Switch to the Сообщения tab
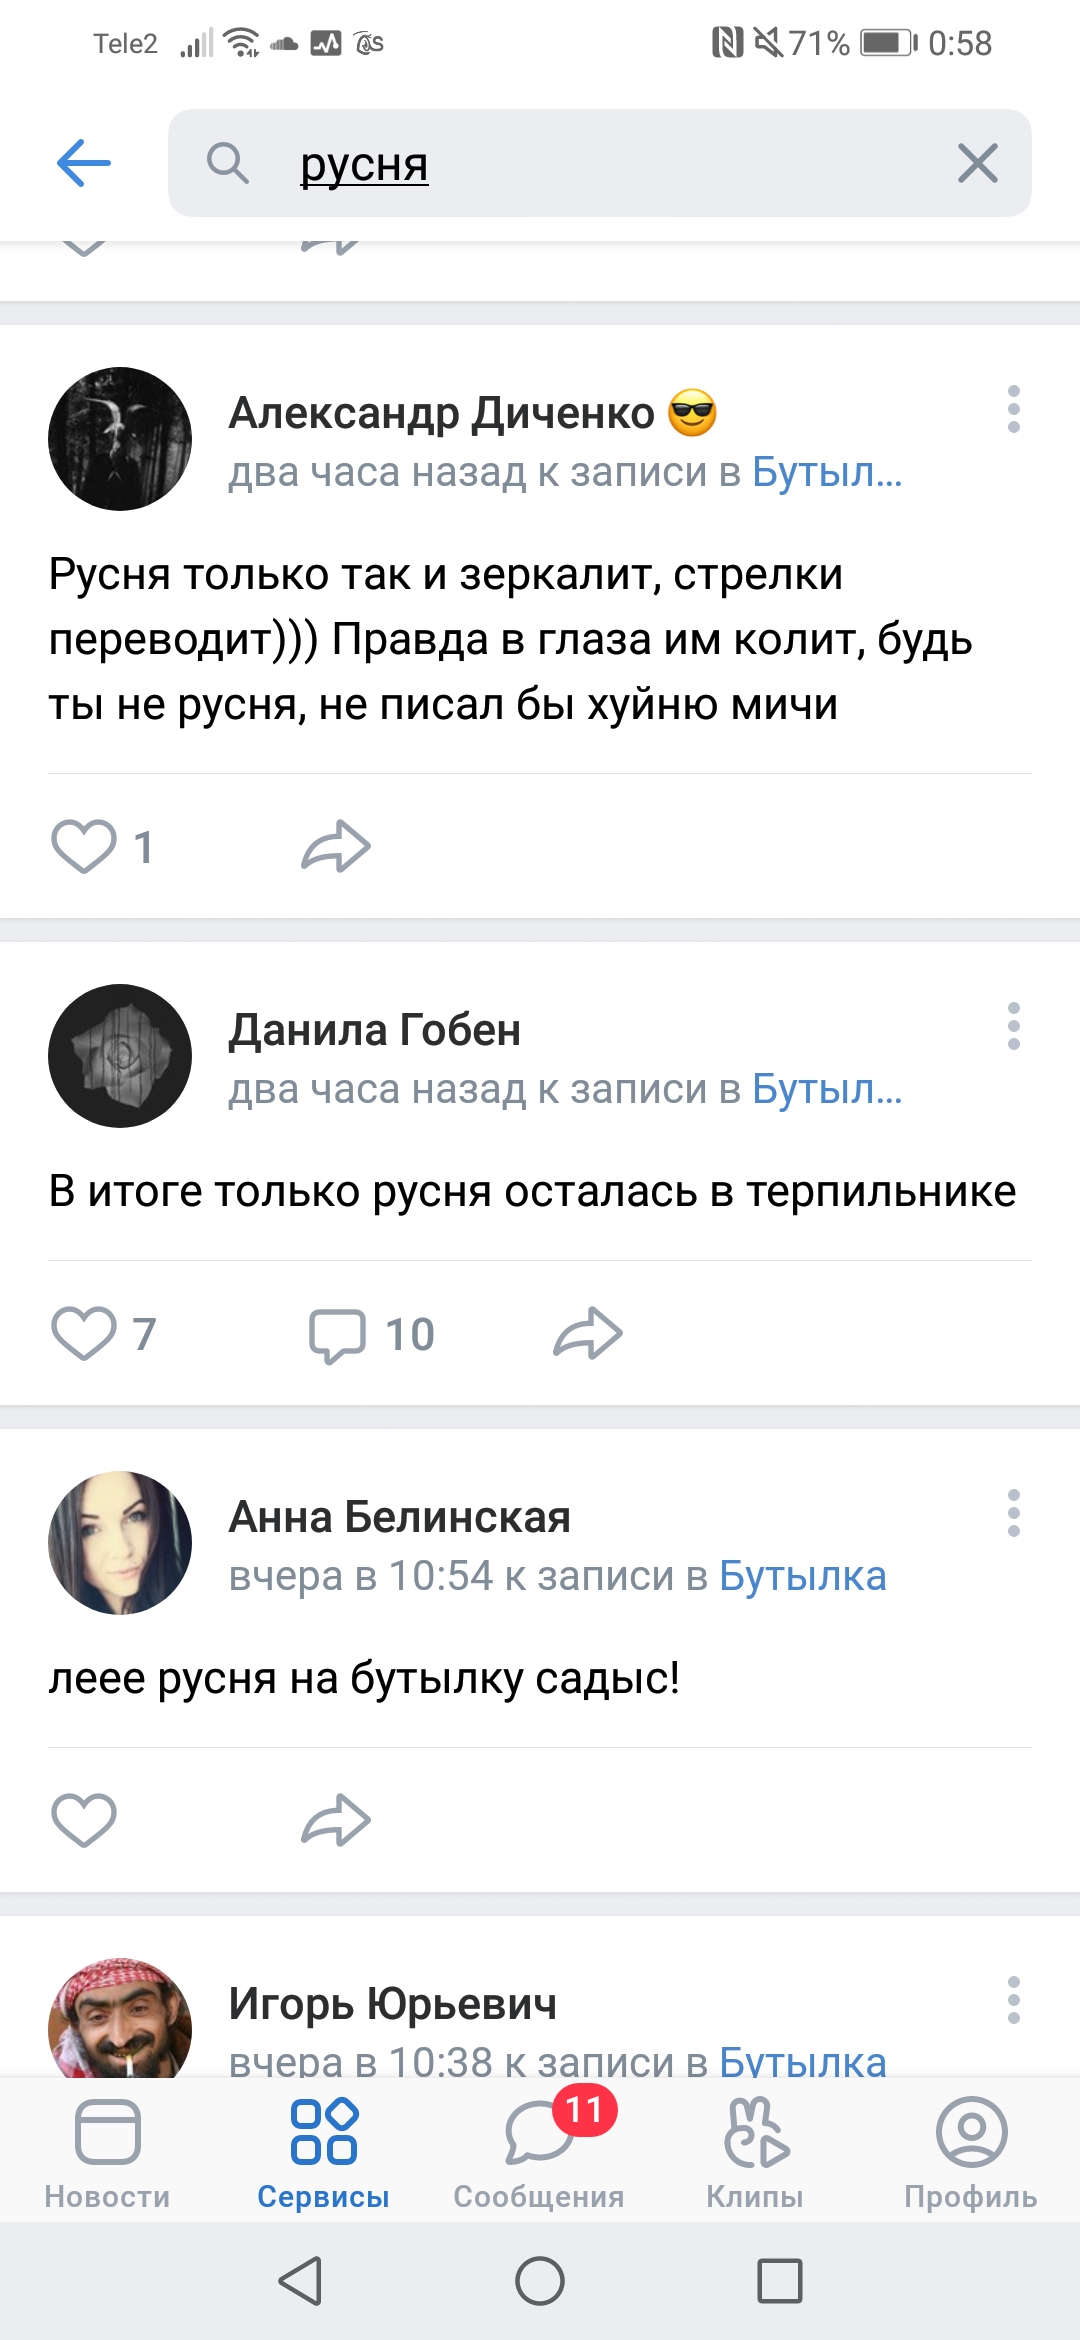 pyautogui.click(x=539, y=2152)
